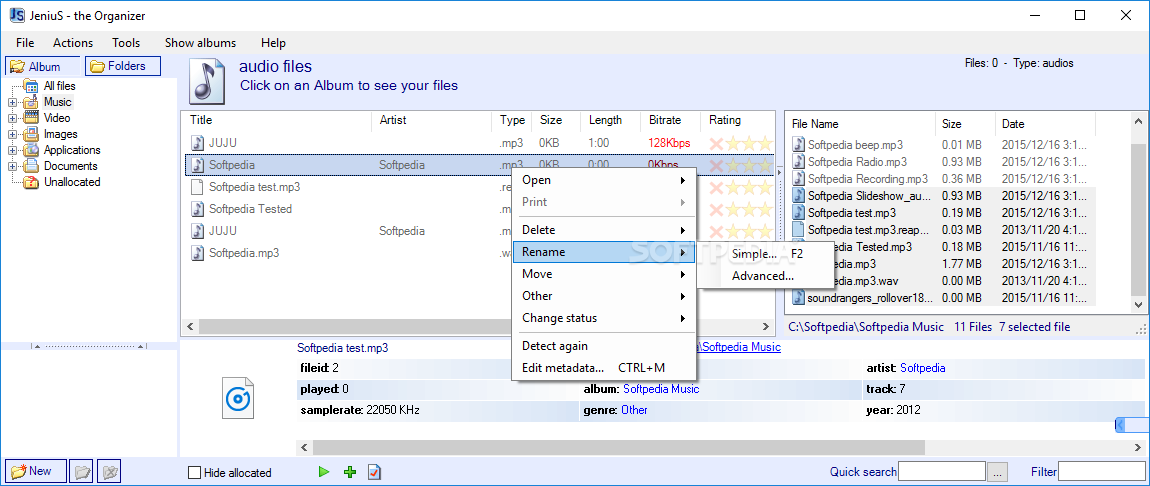Click the New album button

(x=35, y=471)
